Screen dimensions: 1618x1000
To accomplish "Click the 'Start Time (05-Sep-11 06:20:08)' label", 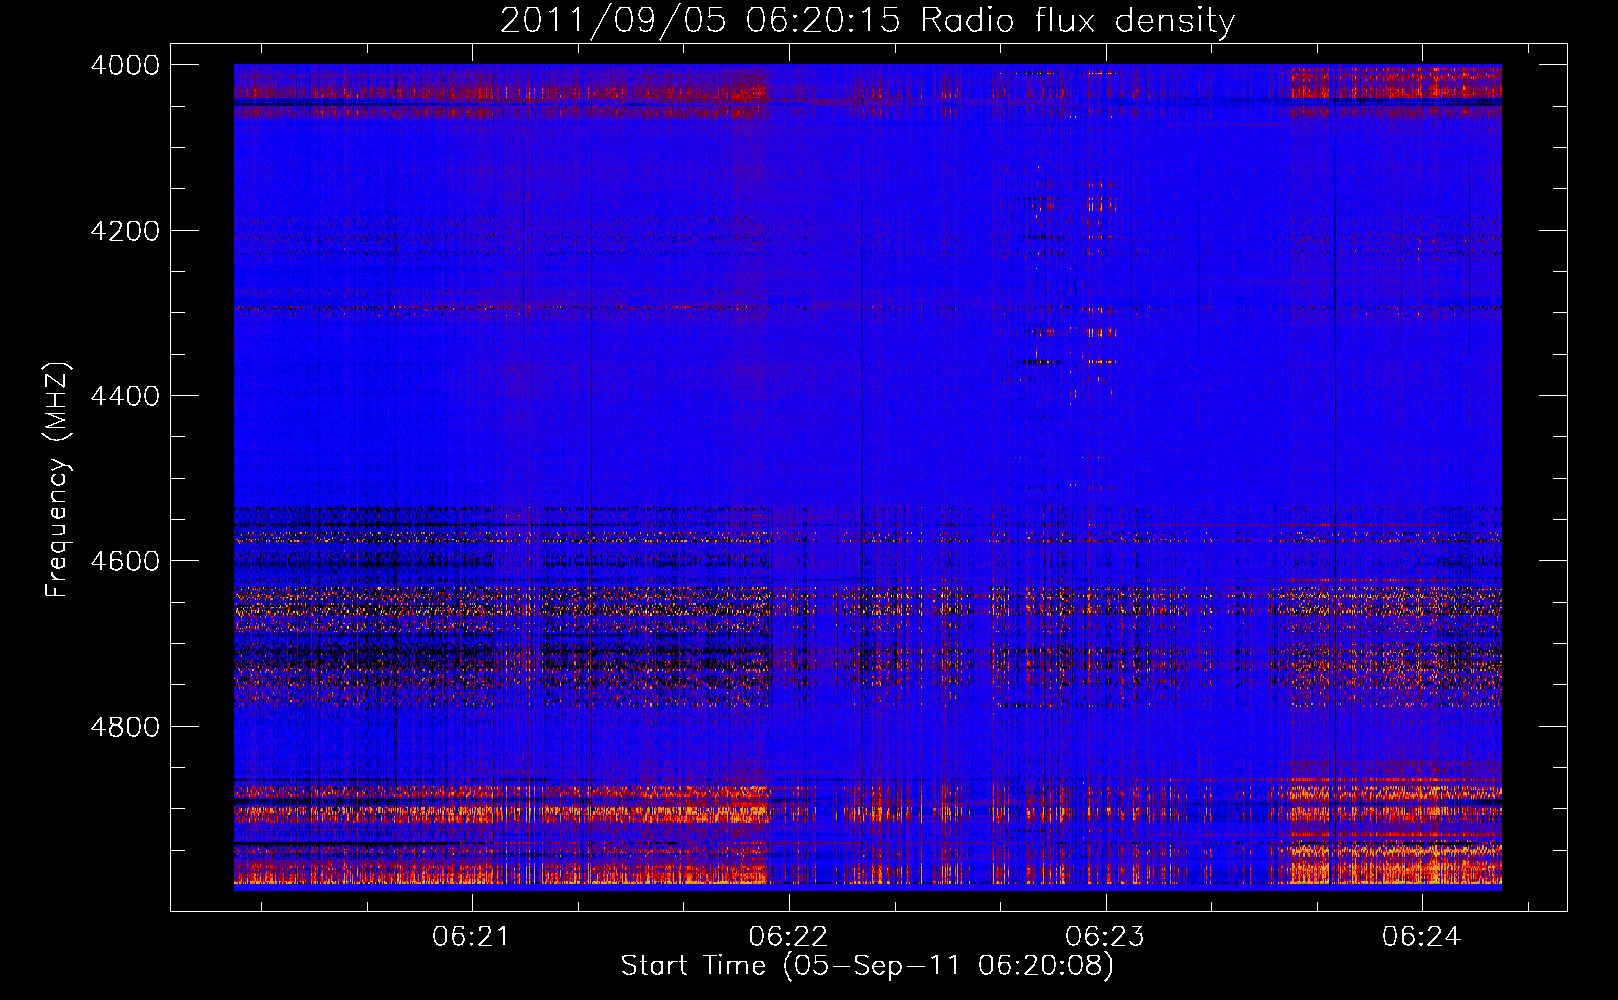I will click(867, 966).
